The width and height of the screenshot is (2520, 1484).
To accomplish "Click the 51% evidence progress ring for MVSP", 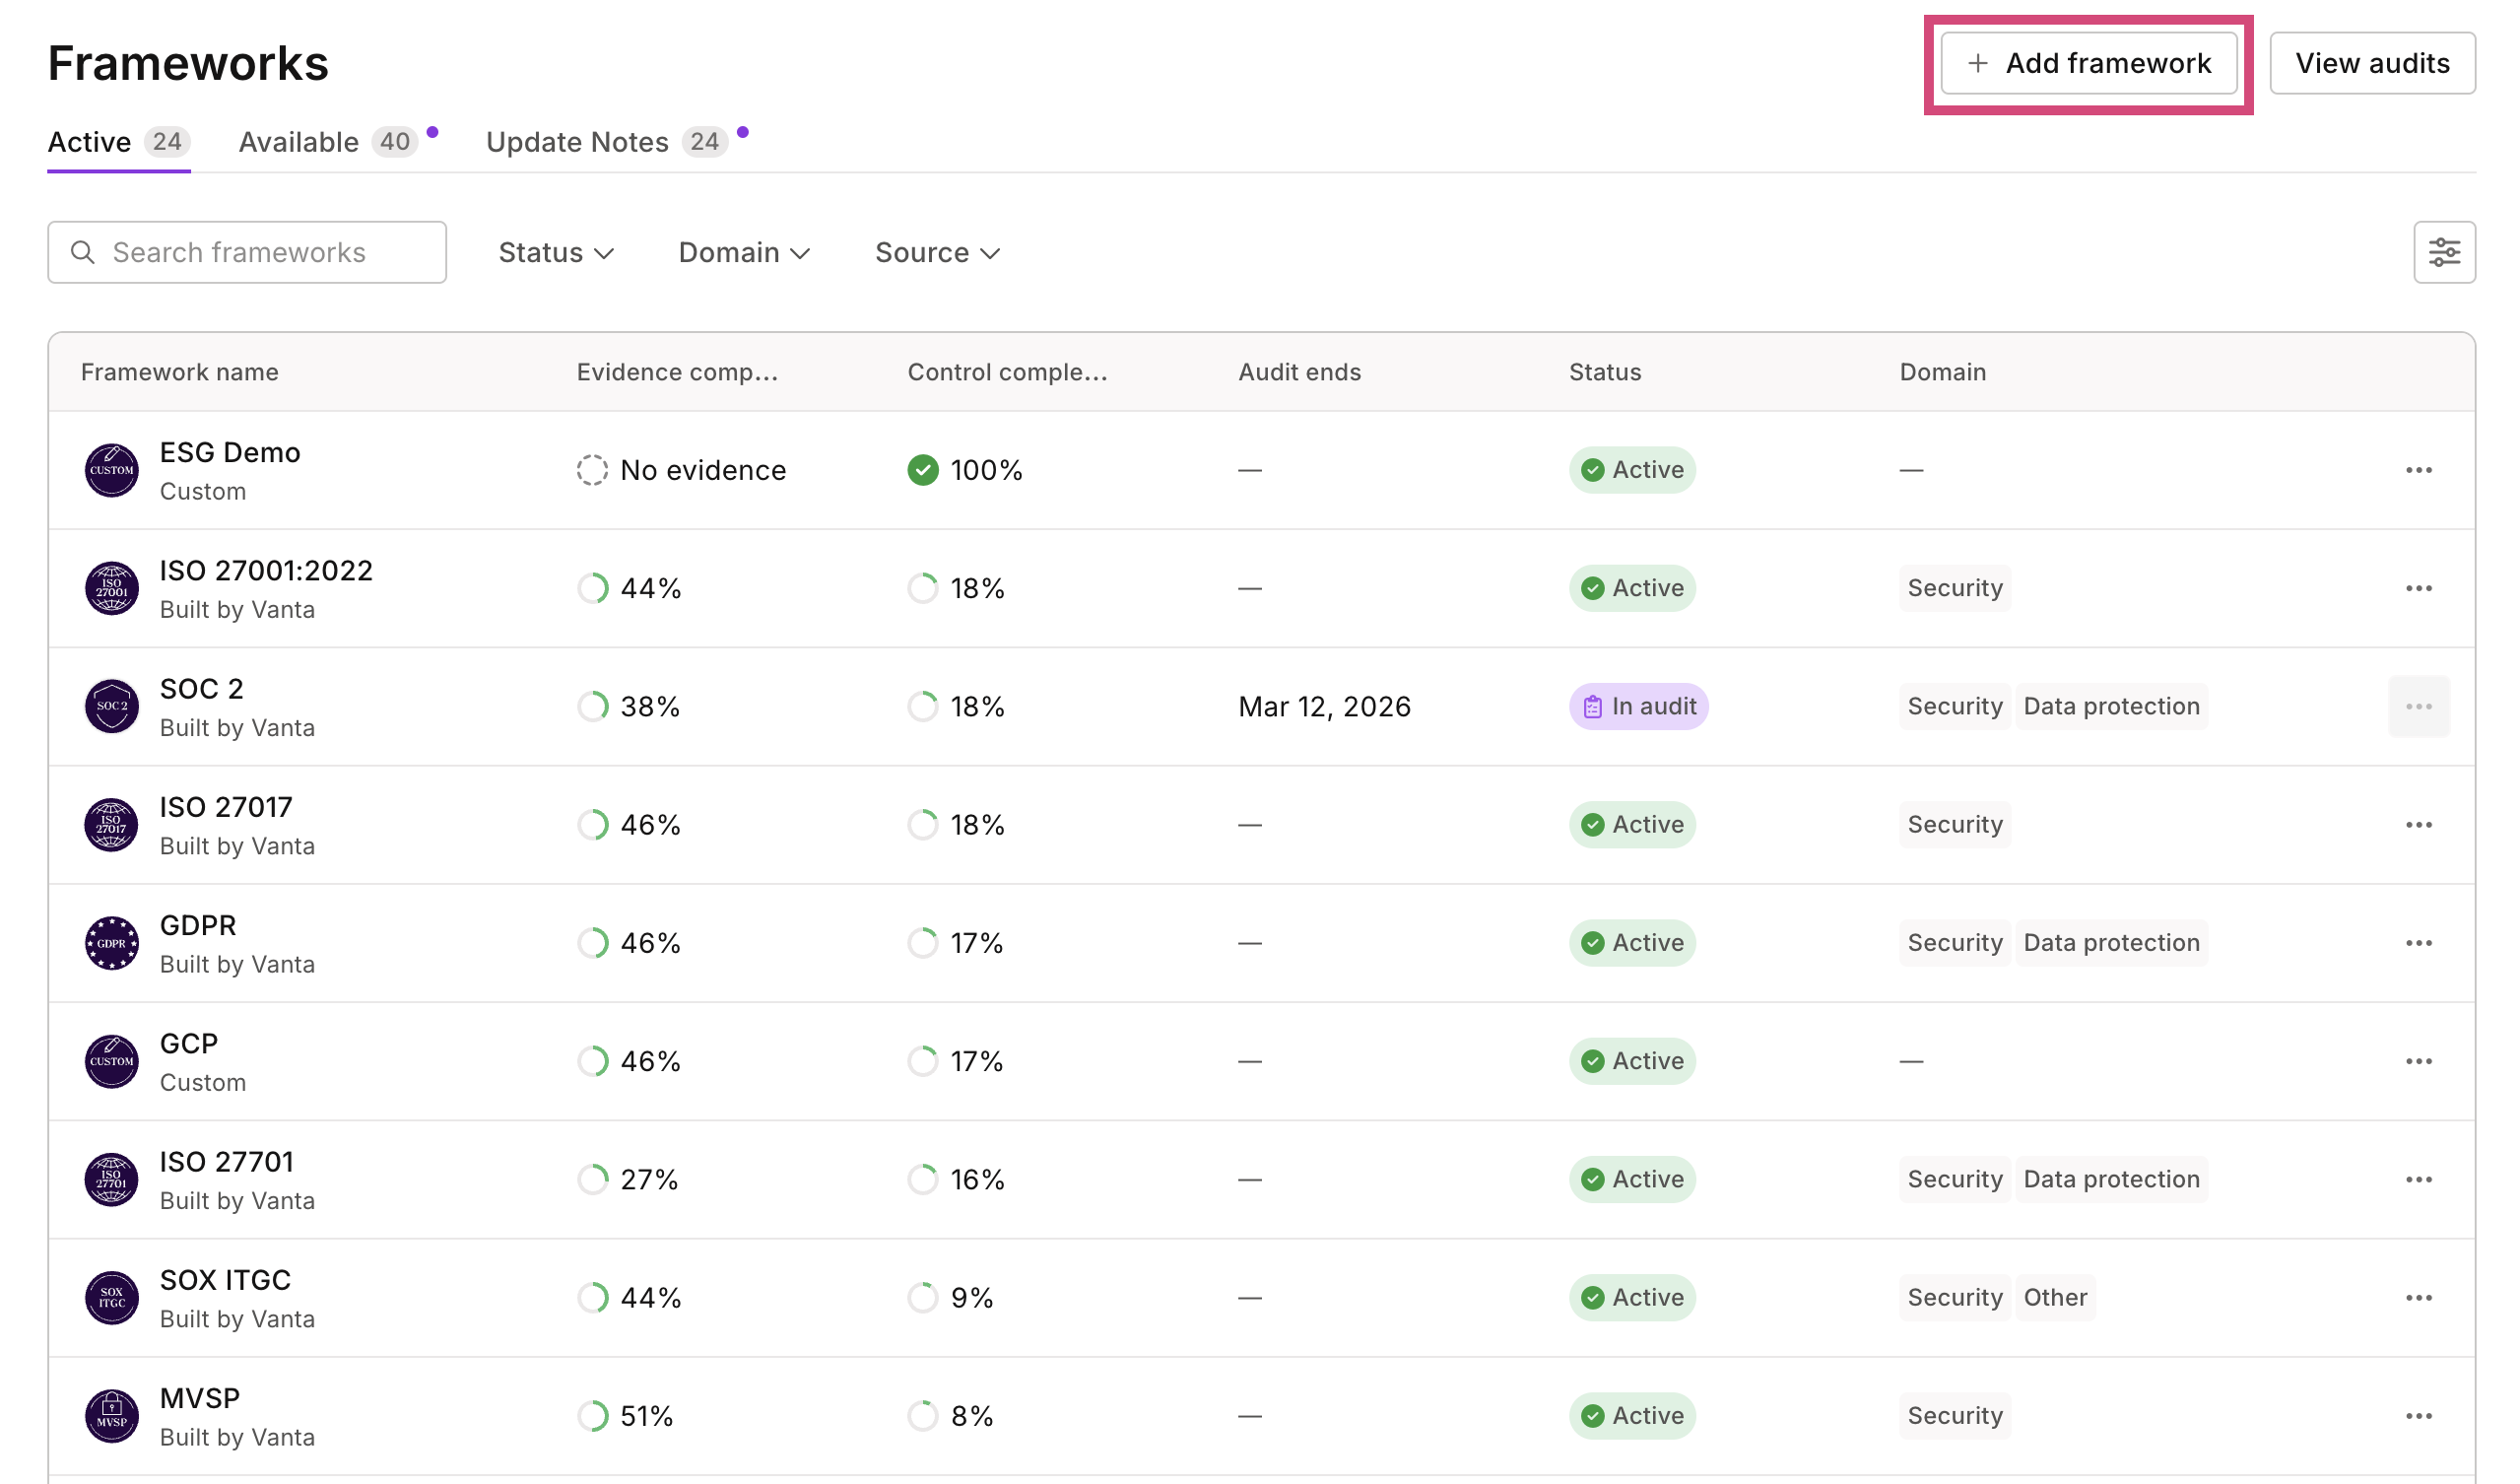I will (592, 1416).
